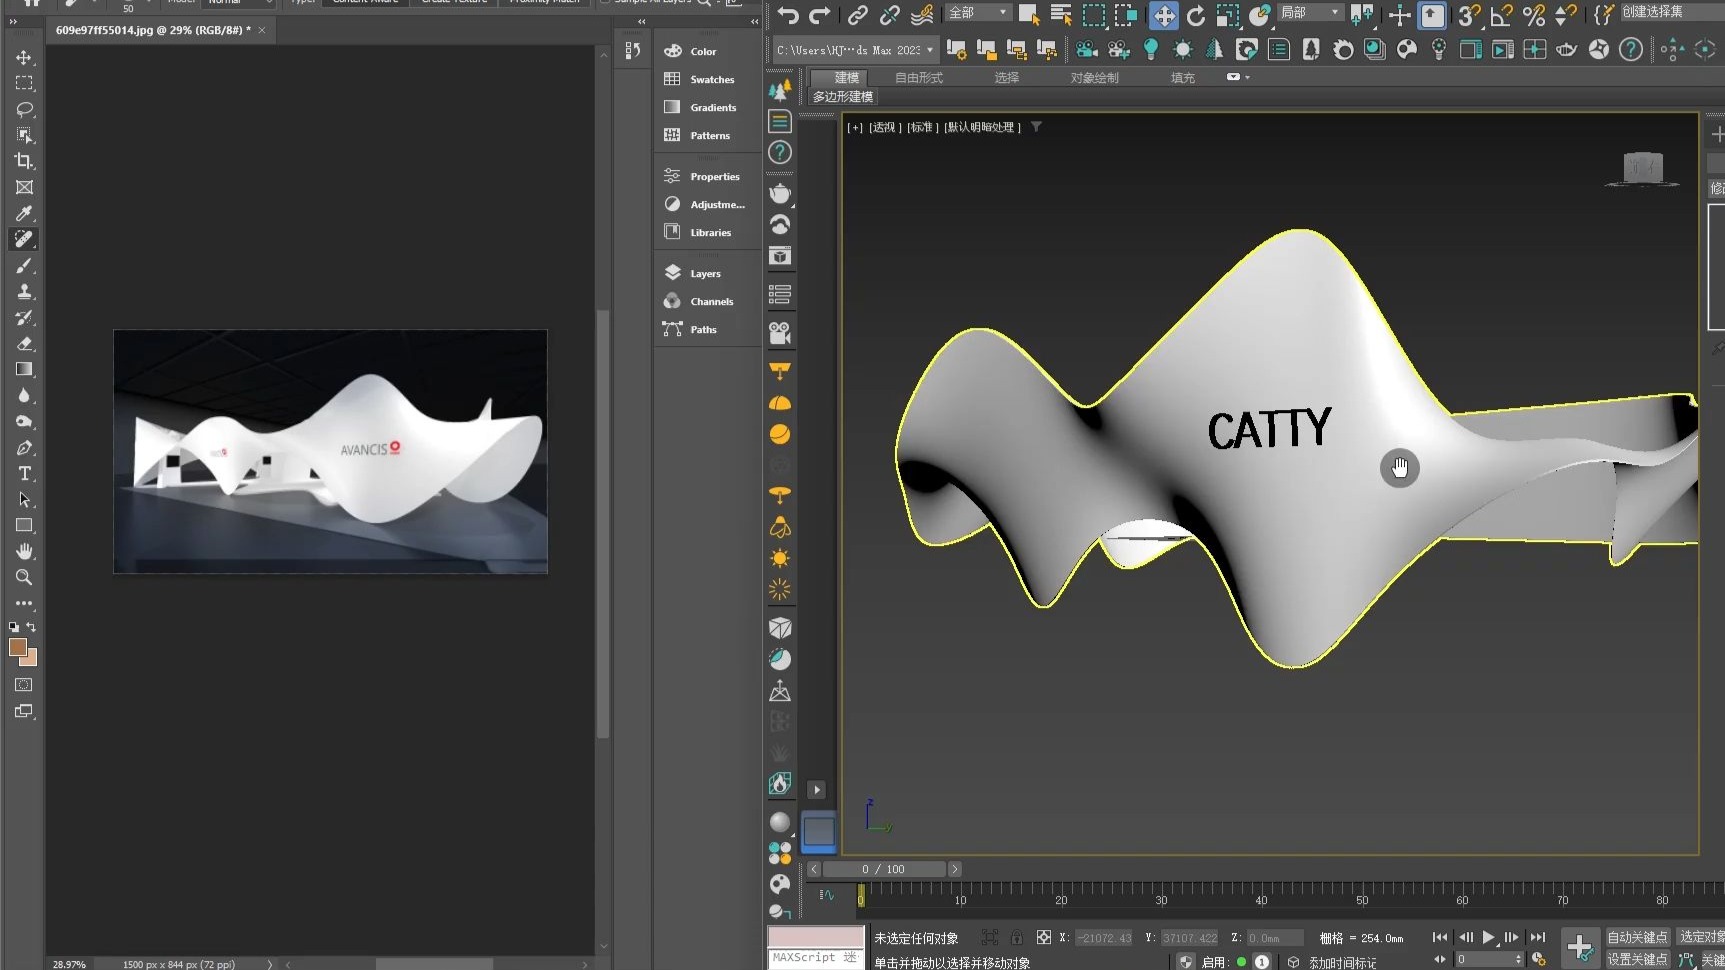The height and width of the screenshot is (970, 1725).
Task: Open the 自由形式 ribbon tab
Action: pyautogui.click(x=919, y=78)
